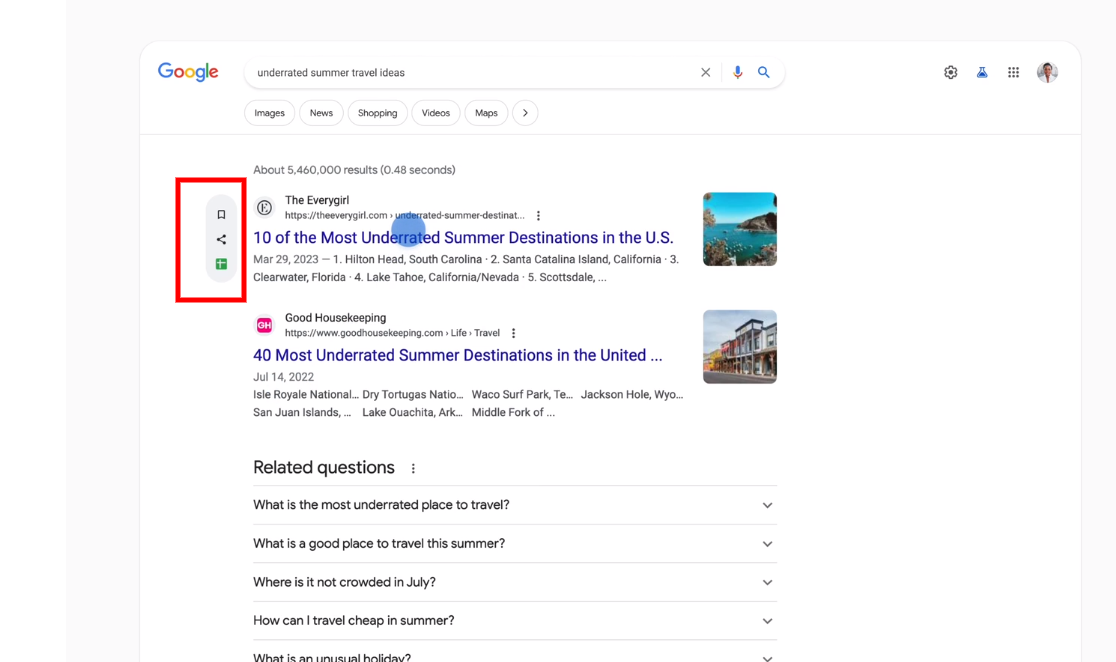The width and height of the screenshot is (1116, 662).
Task: Expand "How can I travel cheap in summer?"
Action: click(x=515, y=621)
